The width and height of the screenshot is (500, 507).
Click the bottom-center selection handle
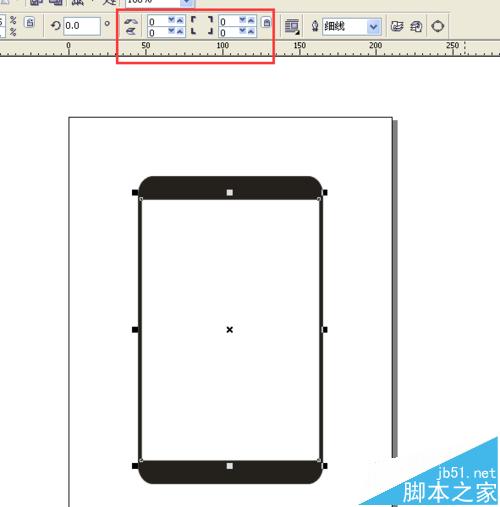coord(230,466)
